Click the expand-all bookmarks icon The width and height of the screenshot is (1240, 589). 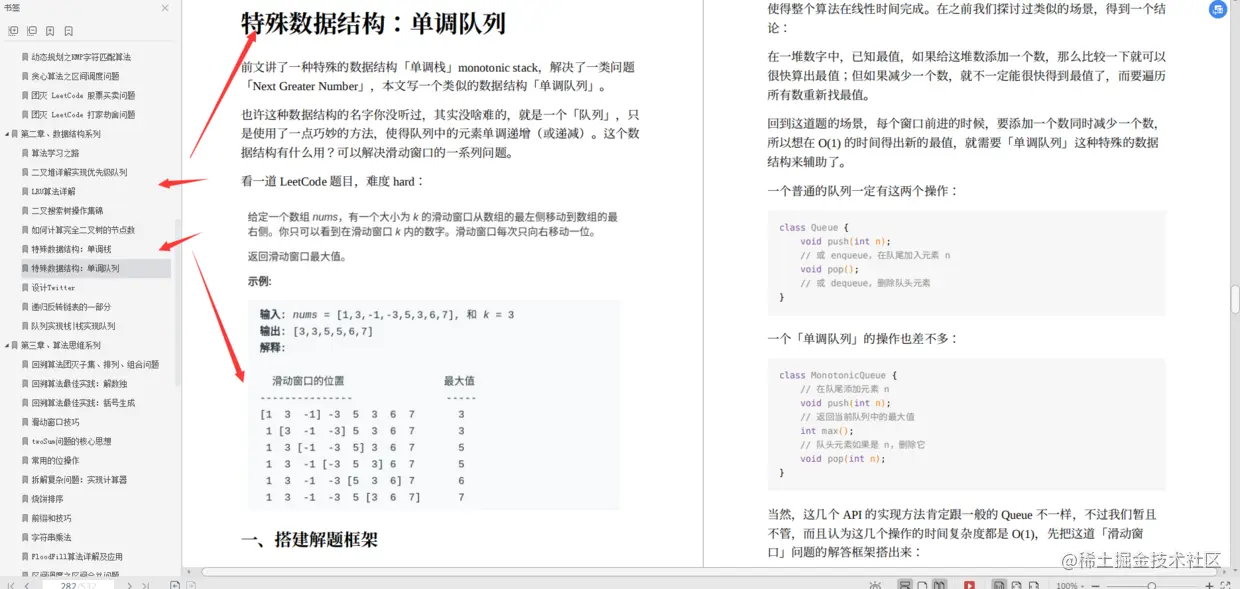13,31
